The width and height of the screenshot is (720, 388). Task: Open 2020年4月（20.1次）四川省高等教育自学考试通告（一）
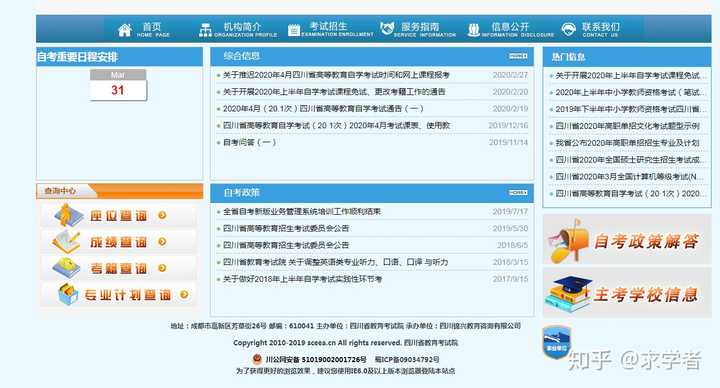click(x=323, y=109)
